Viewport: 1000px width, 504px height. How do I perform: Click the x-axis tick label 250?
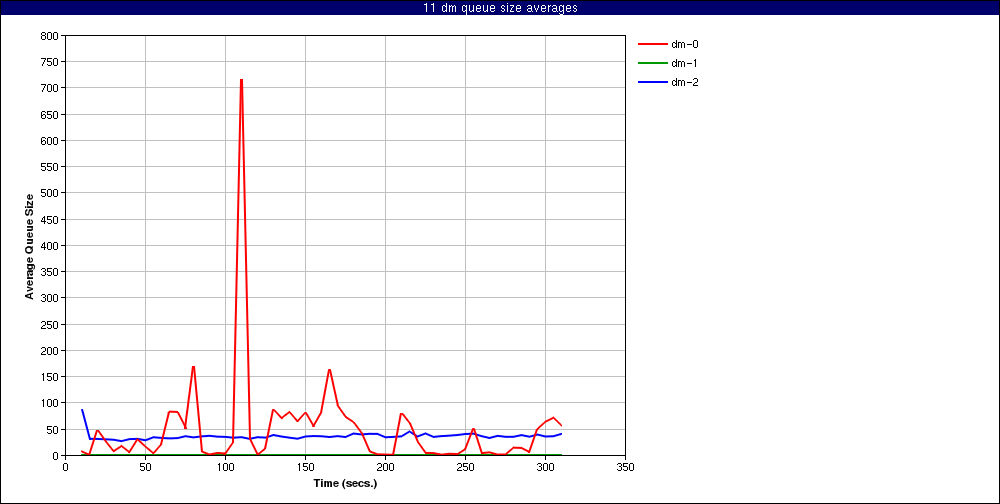[x=466, y=467]
